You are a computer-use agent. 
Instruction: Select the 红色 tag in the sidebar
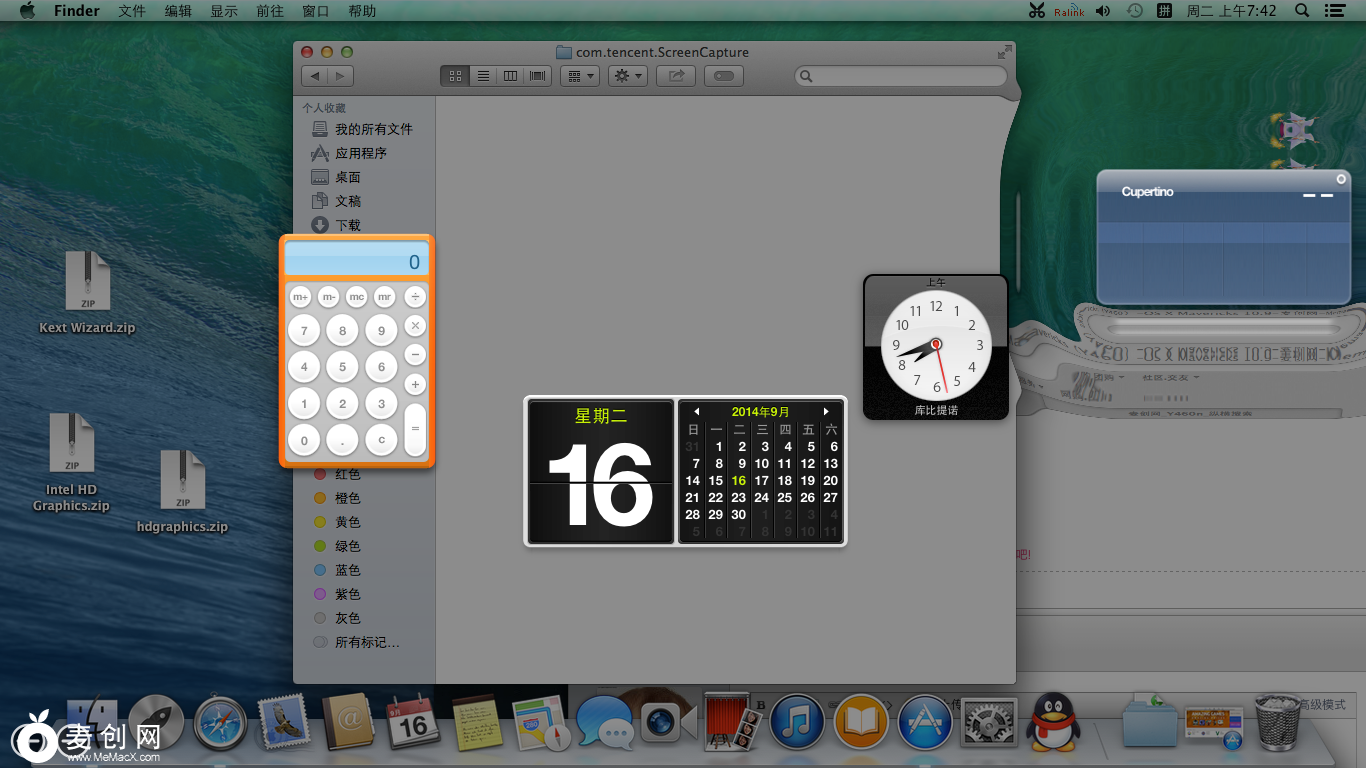click(347, 474)
